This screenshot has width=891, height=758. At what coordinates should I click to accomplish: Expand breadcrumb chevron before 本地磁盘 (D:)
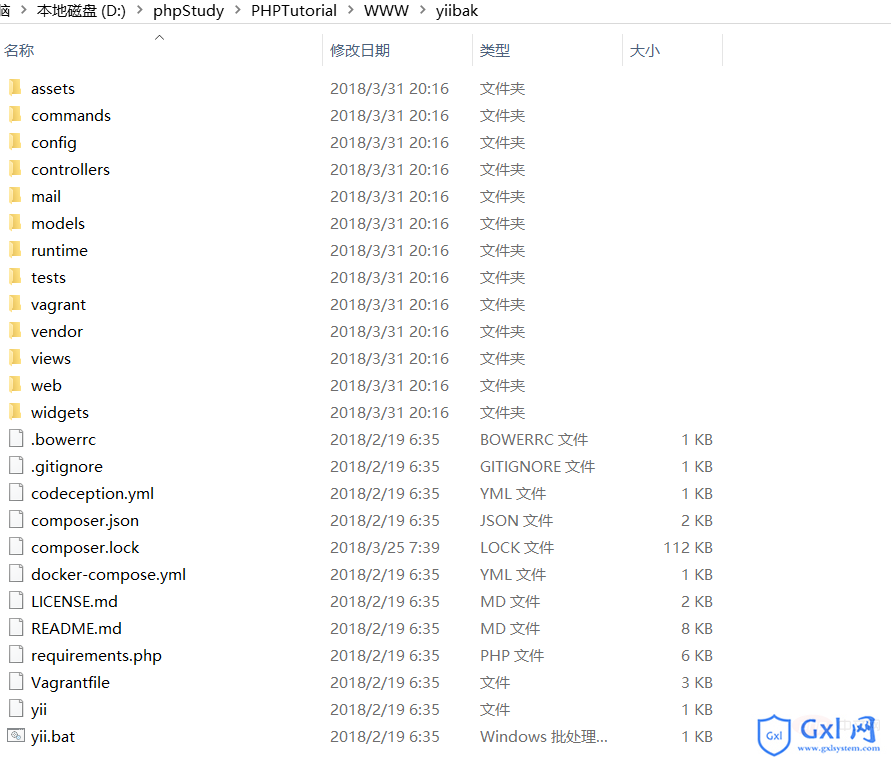(x=23, y=10)
